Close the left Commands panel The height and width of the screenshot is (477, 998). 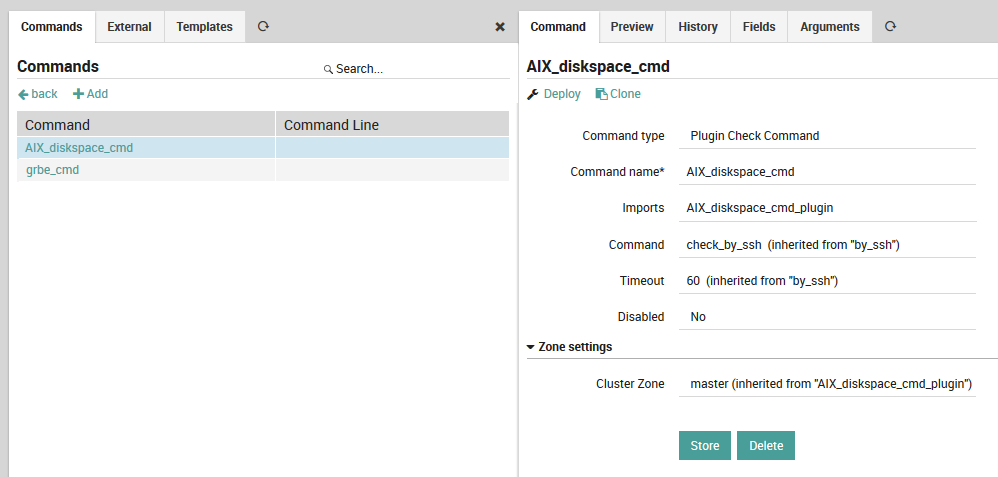[x=500, y=27]
